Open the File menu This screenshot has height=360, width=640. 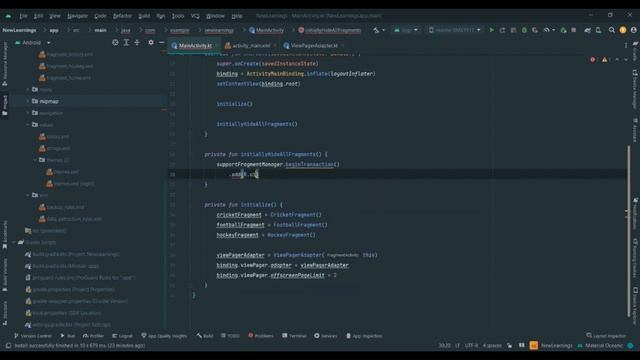pyautogui.click(x=23, y=16)
